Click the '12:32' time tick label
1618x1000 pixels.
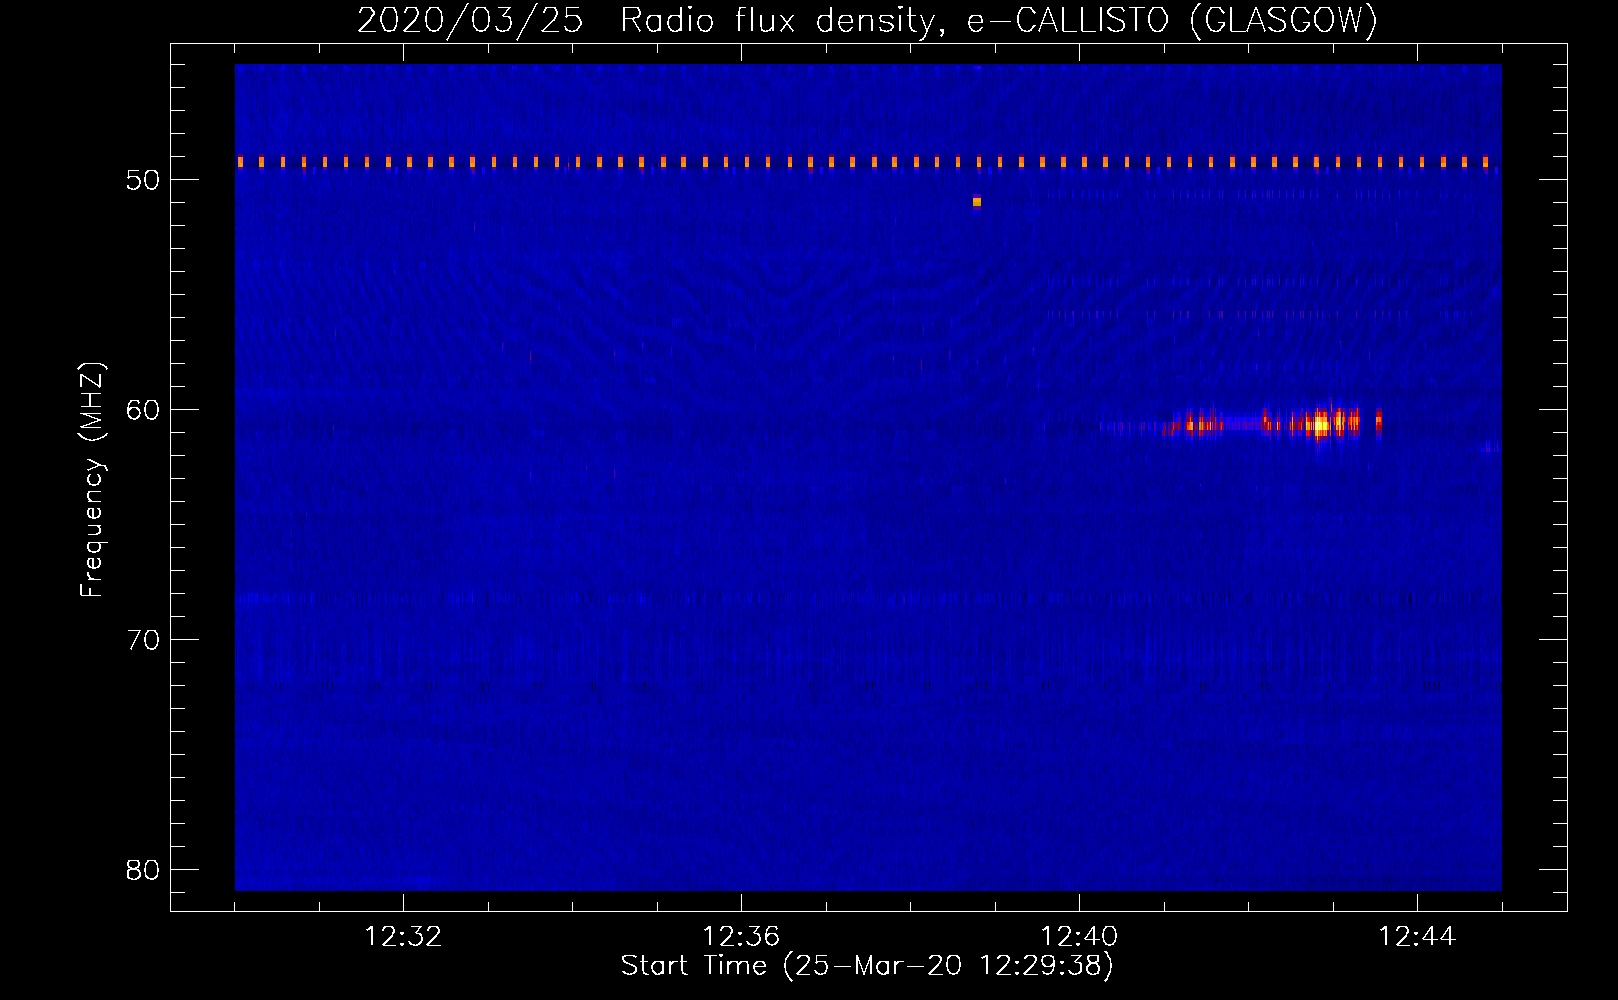coord(403,937)
